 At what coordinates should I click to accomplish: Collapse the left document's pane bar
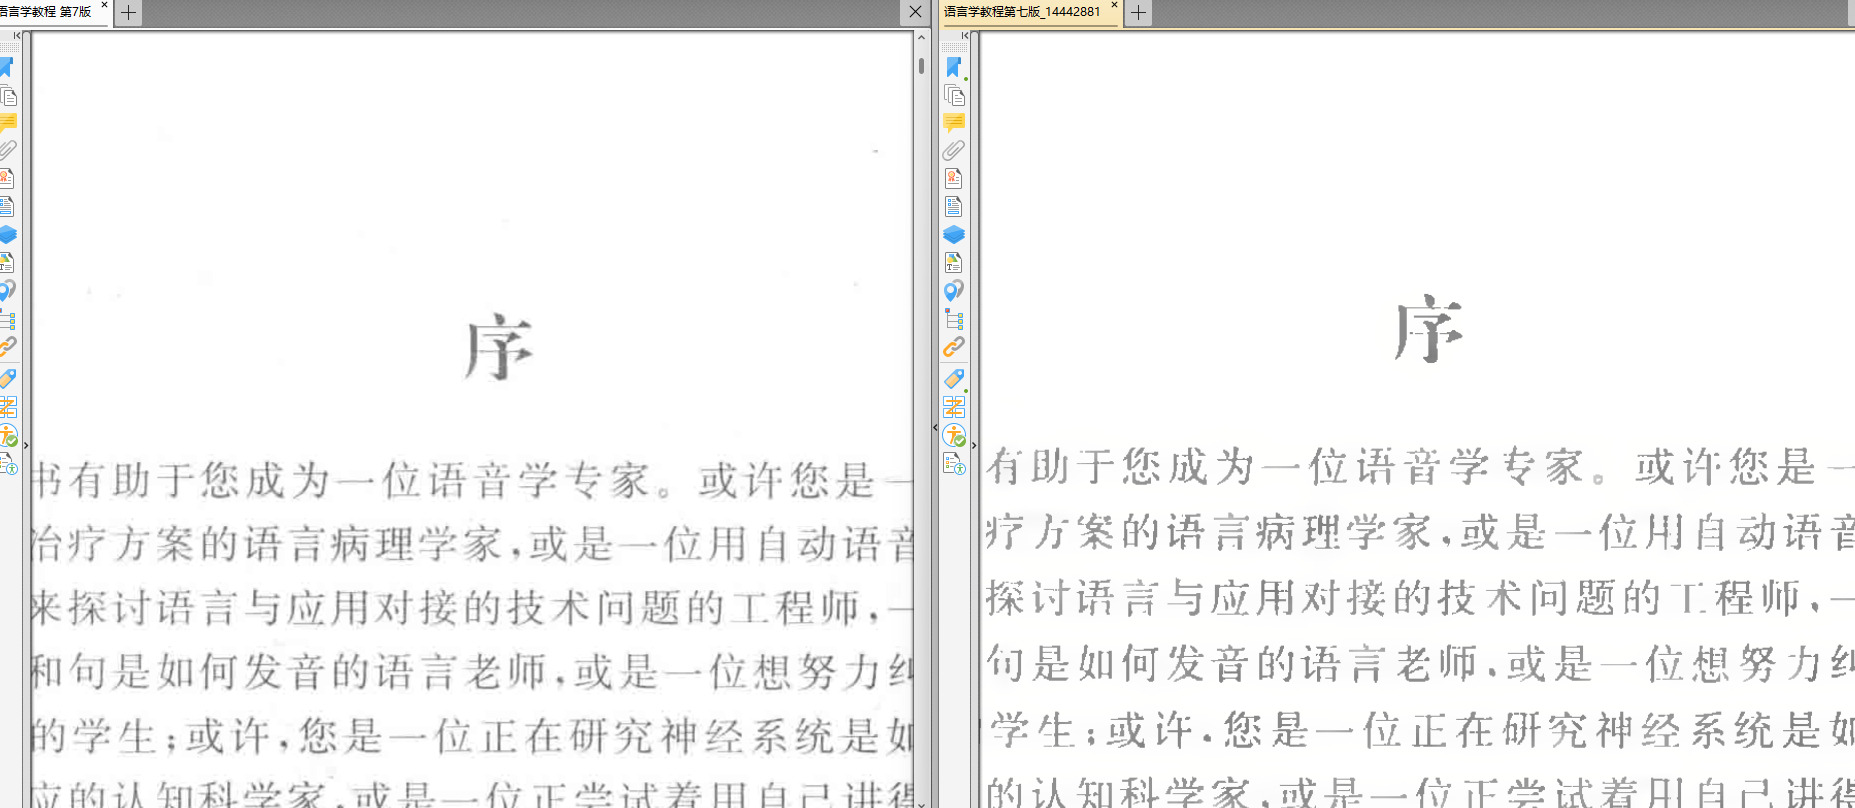pos(16,36)
